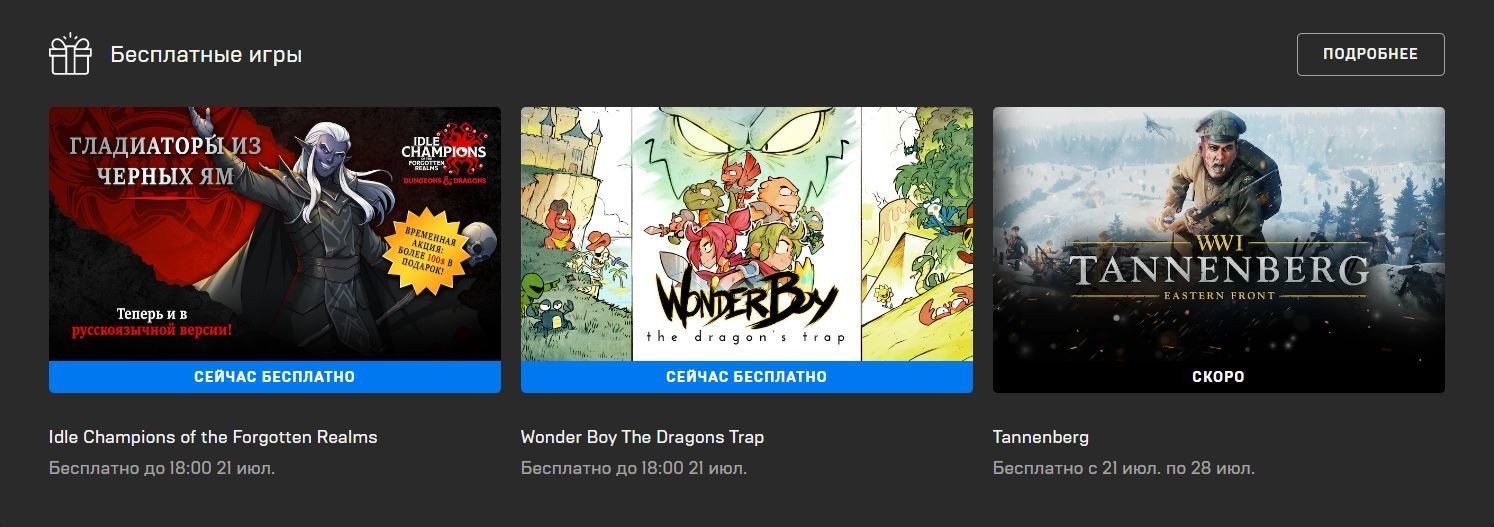This screenshot has width=1494, height=527.
Task: Open Idle Champions of the Forgotten Realms title
Action: point(213,437)
